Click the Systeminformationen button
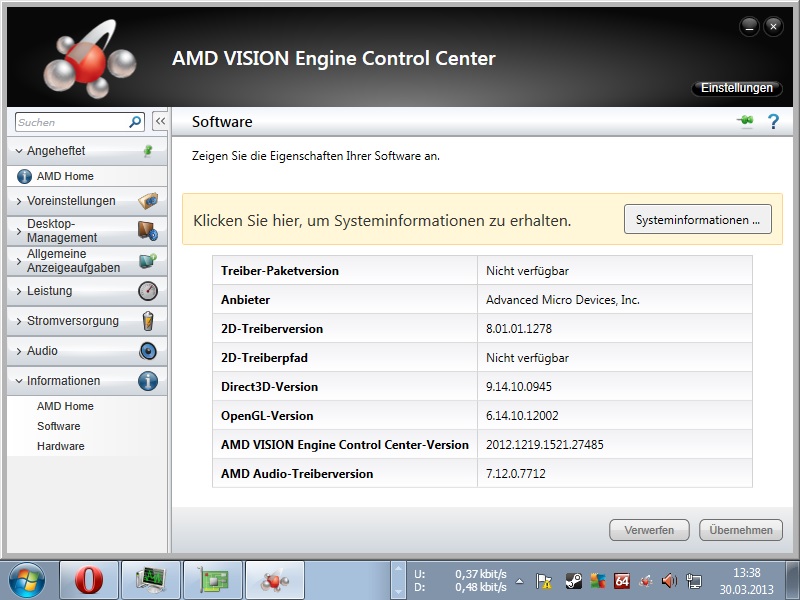Viewport: 800px width, 600px height. (697, 219)
